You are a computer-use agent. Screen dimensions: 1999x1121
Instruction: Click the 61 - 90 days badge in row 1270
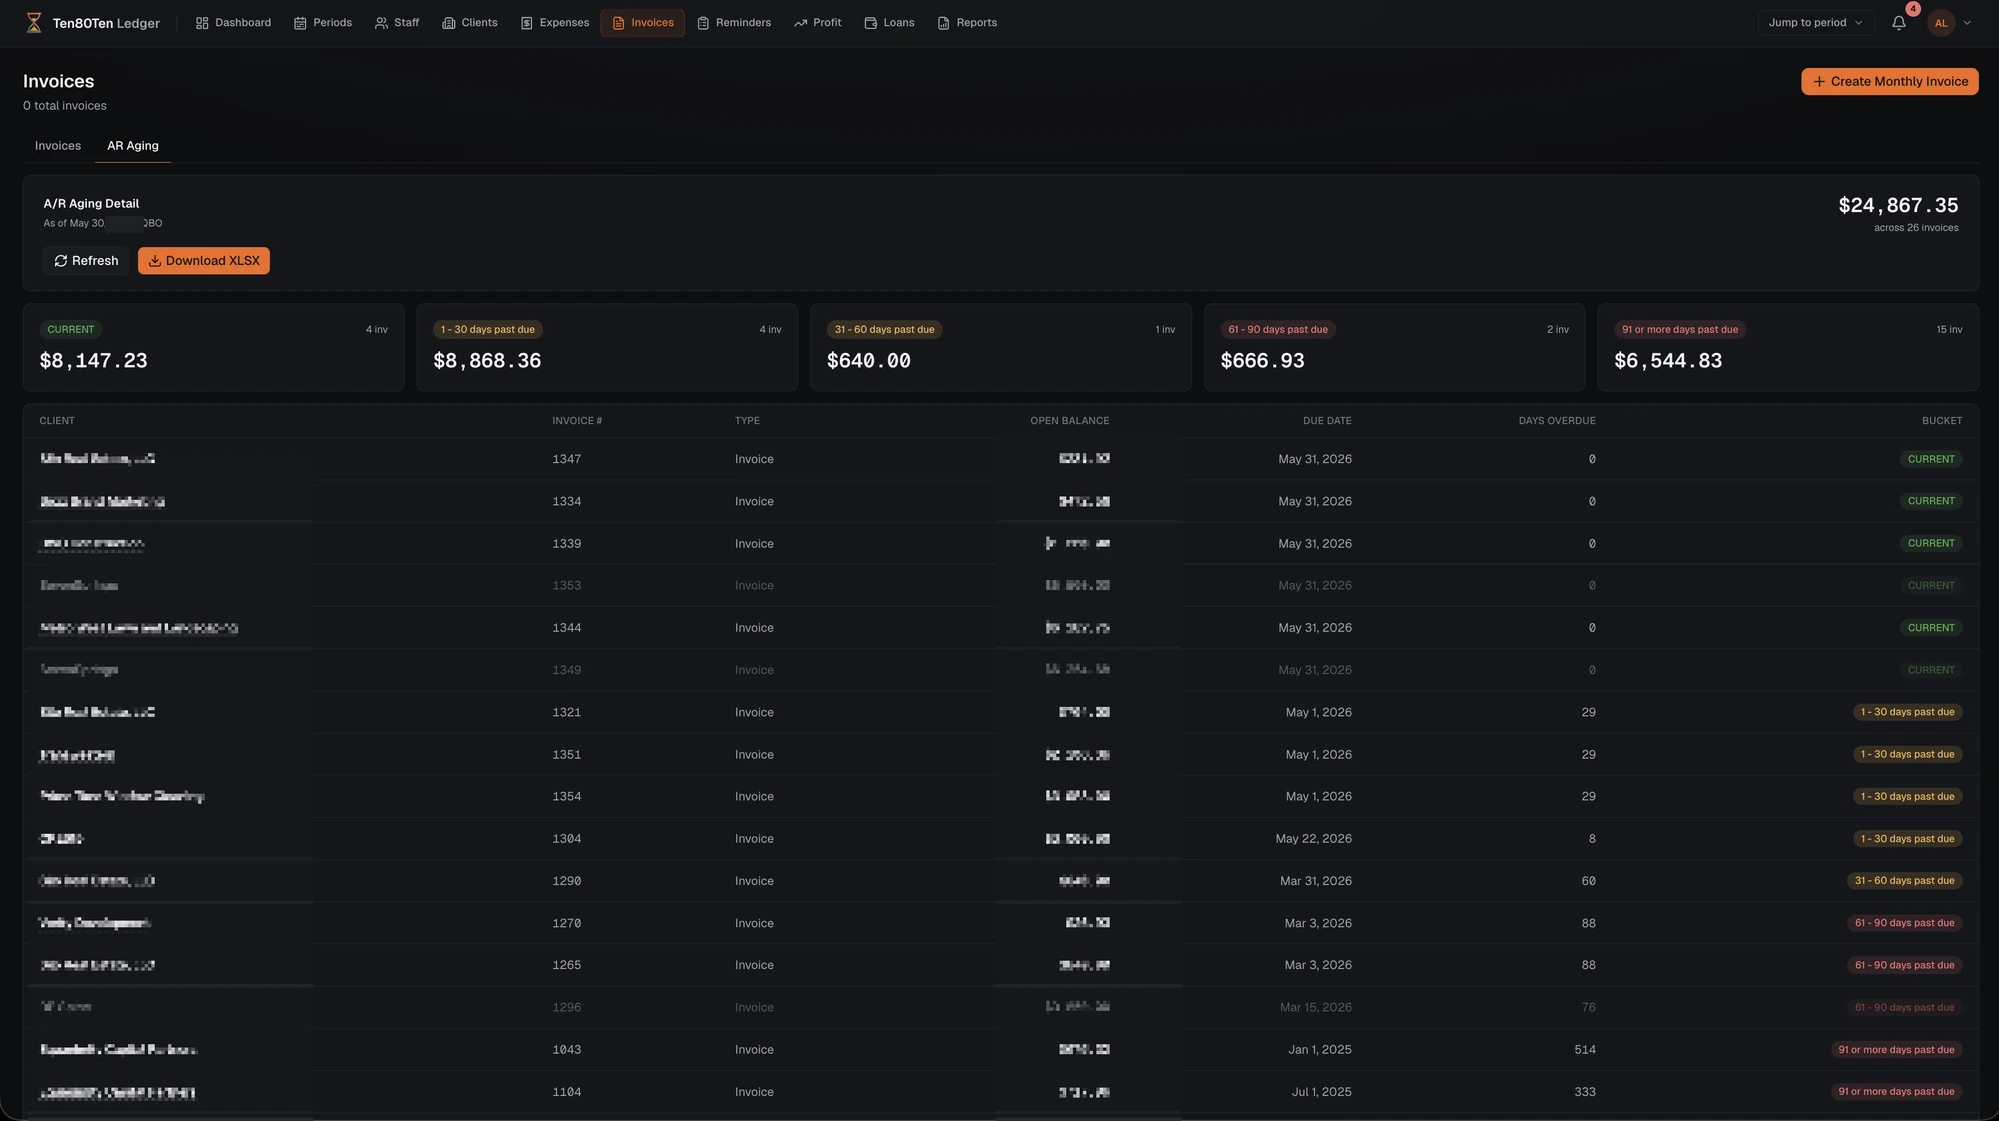pos(1904,924)
